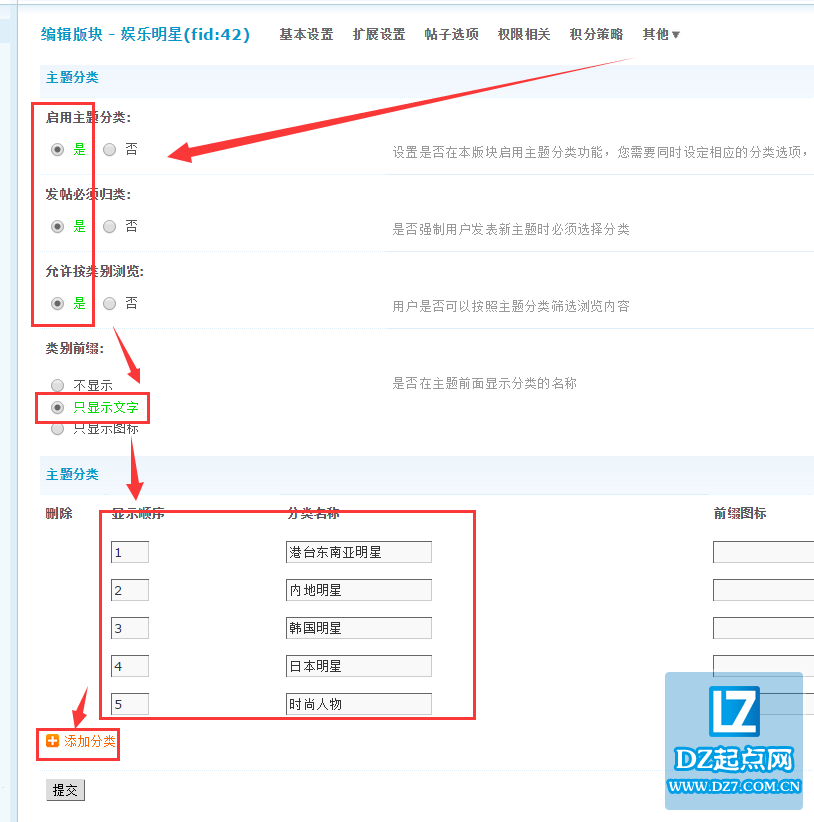Edit display order field containing 1
814x822 pixels.
pyautogui.click(x=130, y=552)
